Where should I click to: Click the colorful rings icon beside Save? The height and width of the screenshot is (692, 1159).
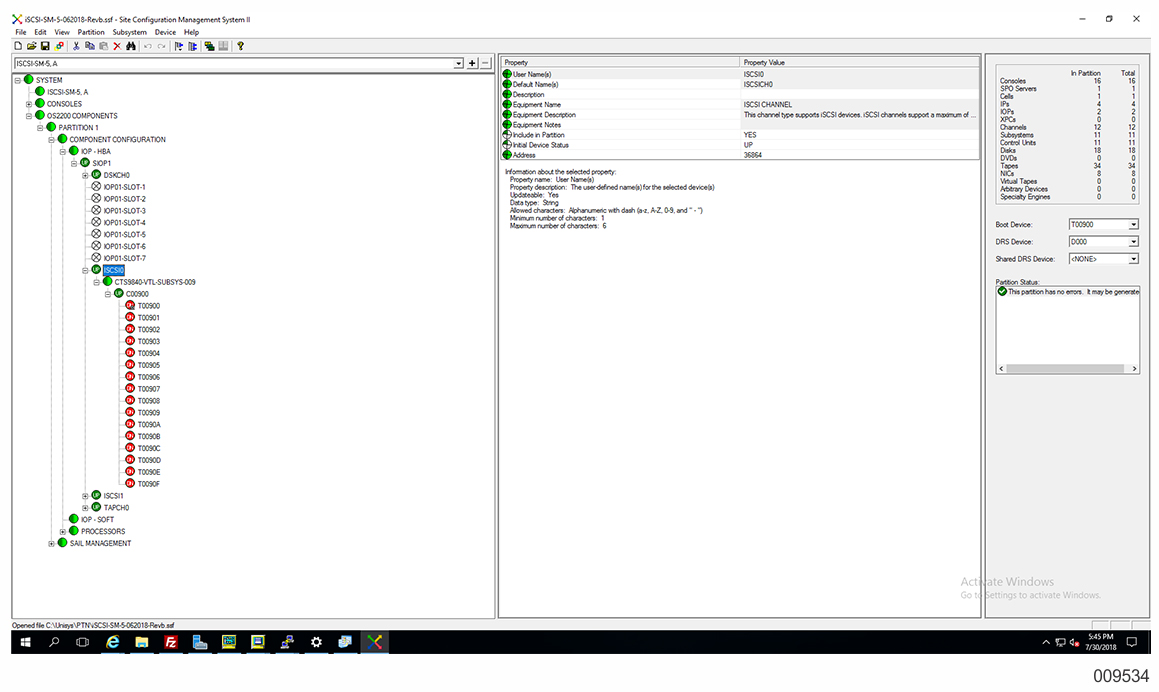pos(59,46)
